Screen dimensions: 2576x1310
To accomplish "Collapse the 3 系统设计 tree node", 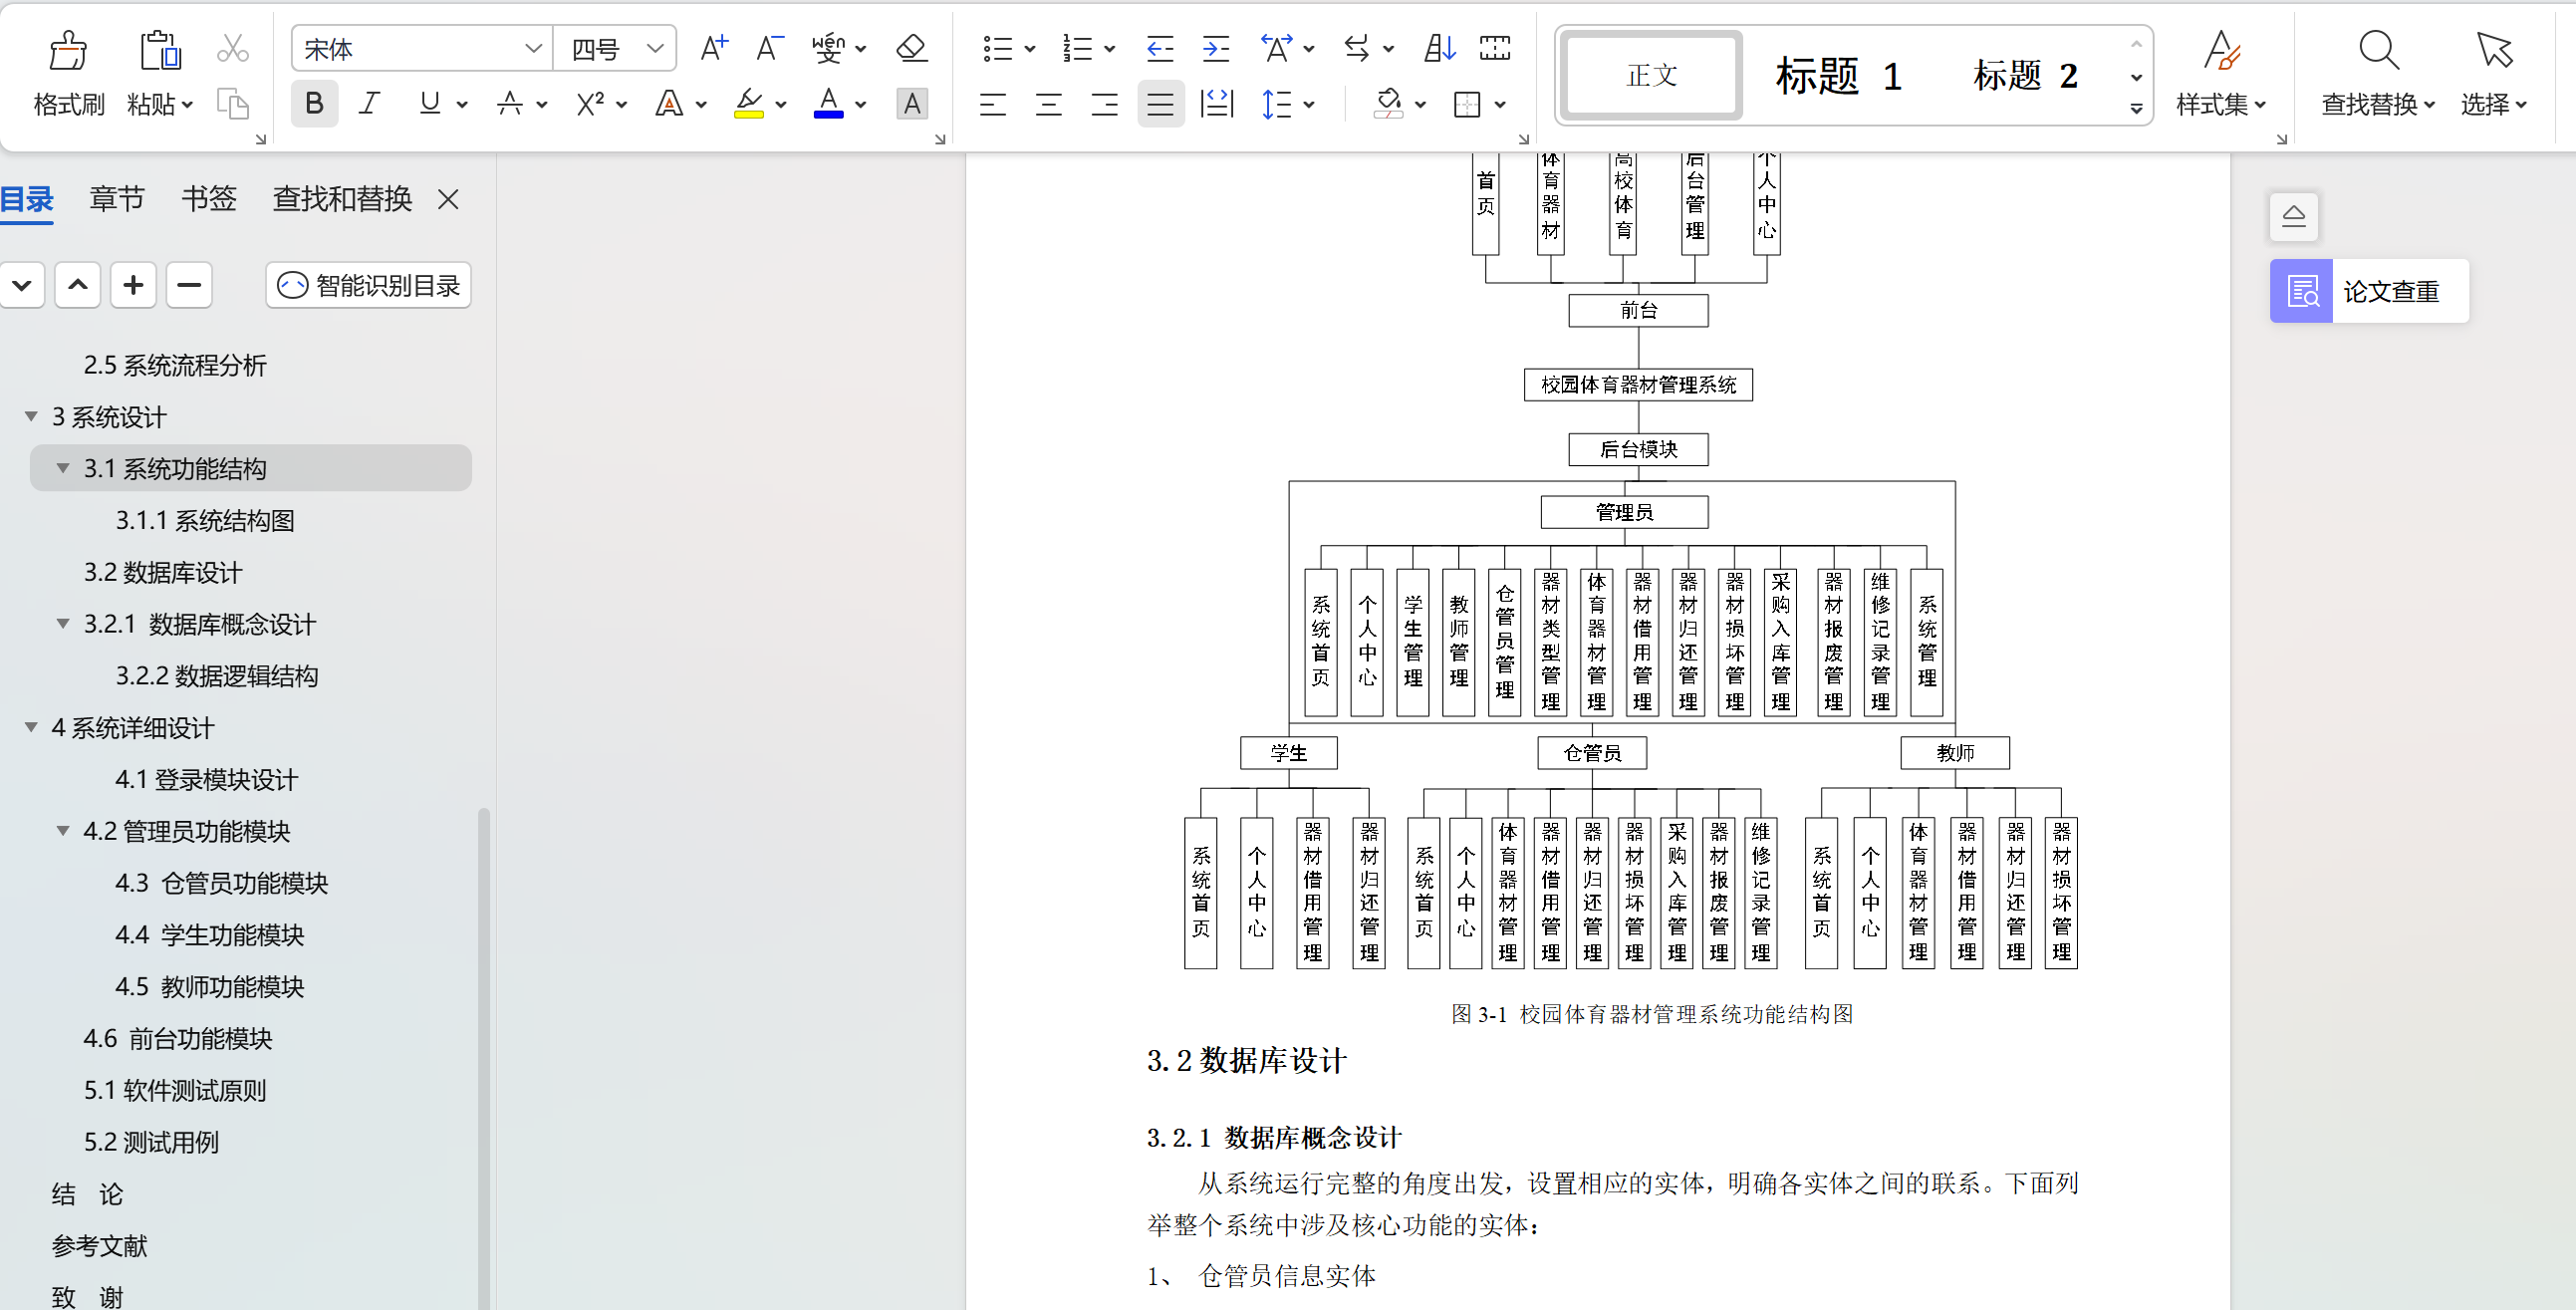I will 31,416.
